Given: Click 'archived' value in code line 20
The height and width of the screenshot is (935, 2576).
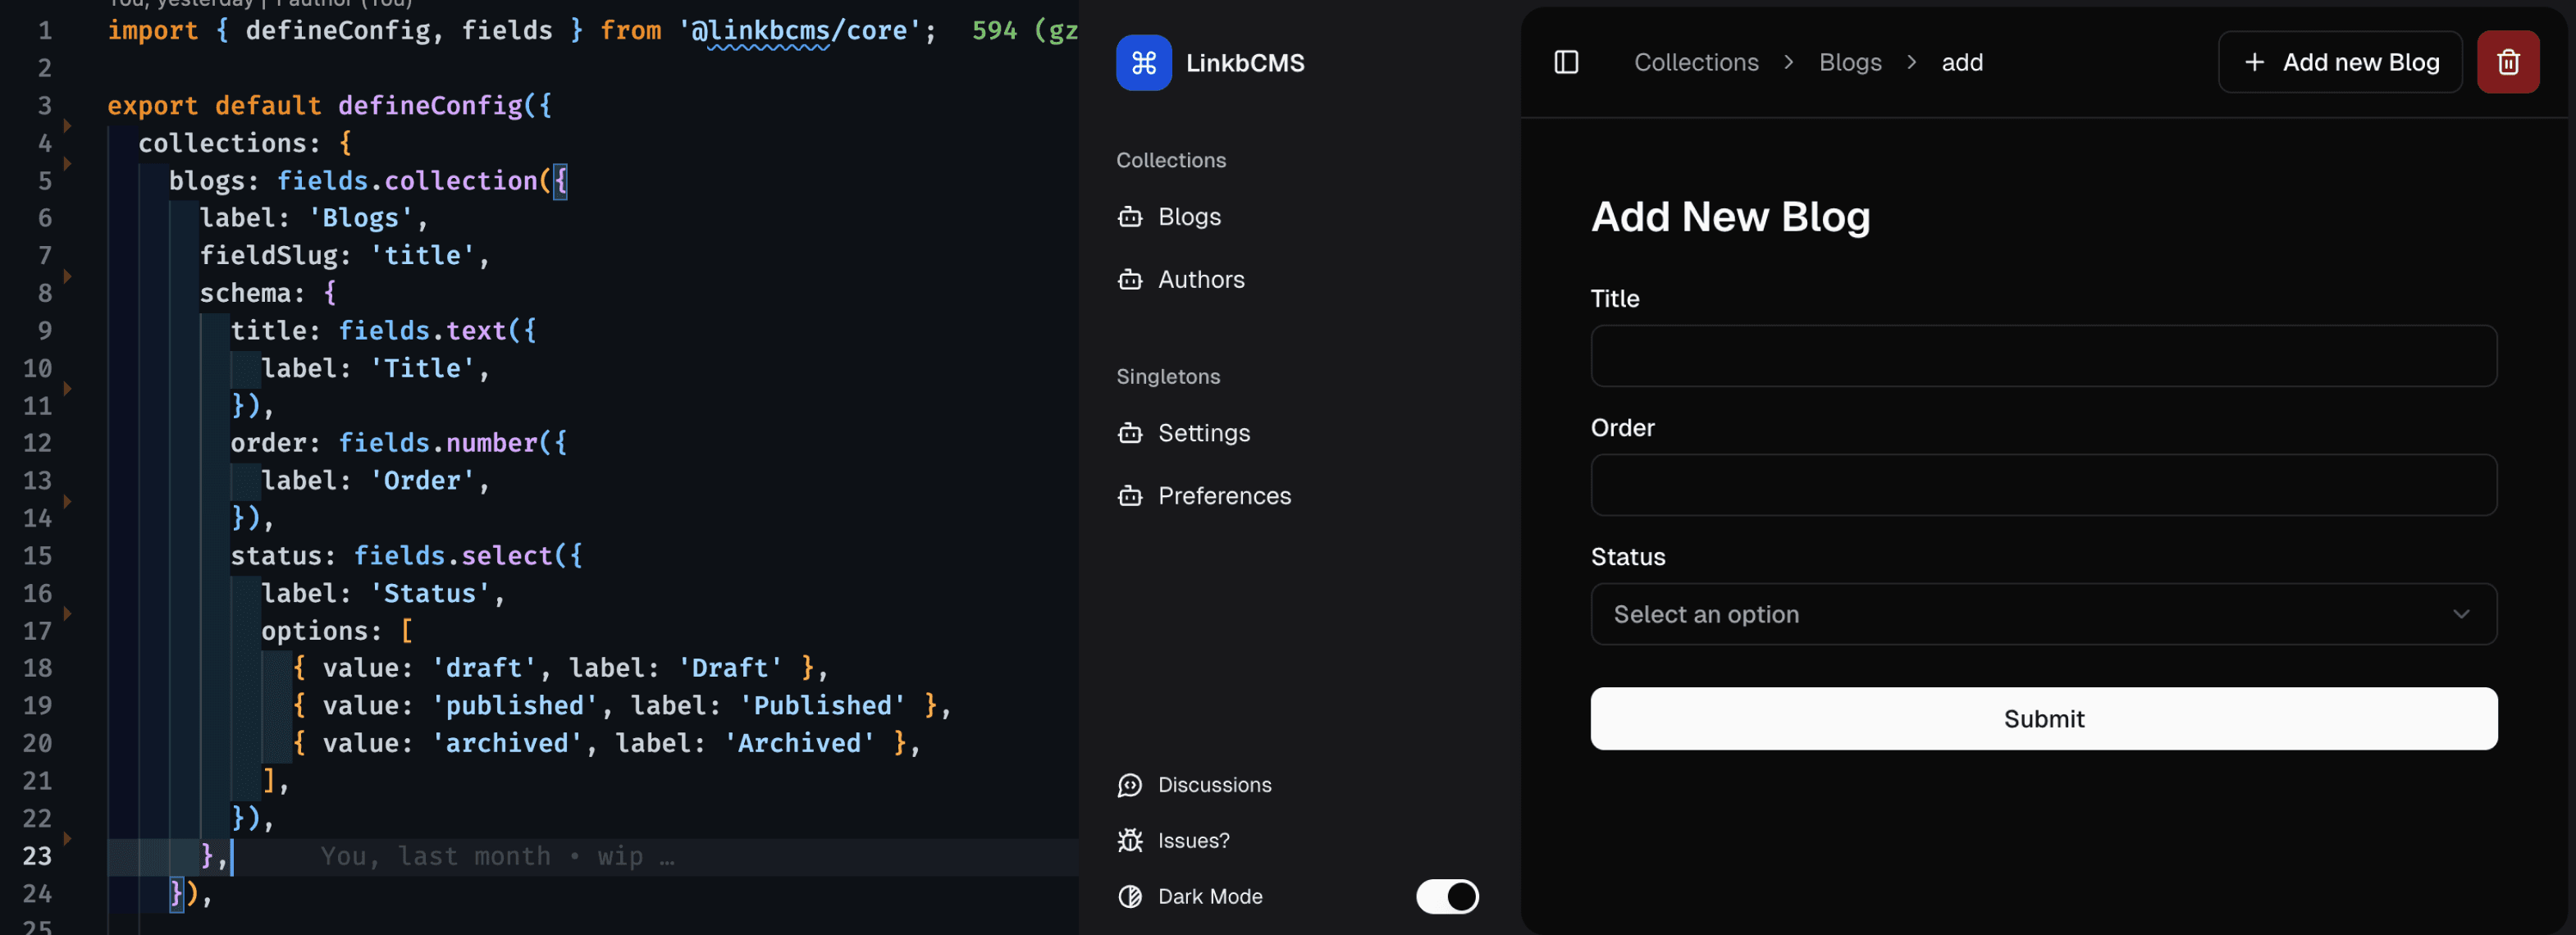Looking at the screenshot, I should click(506, 743).
